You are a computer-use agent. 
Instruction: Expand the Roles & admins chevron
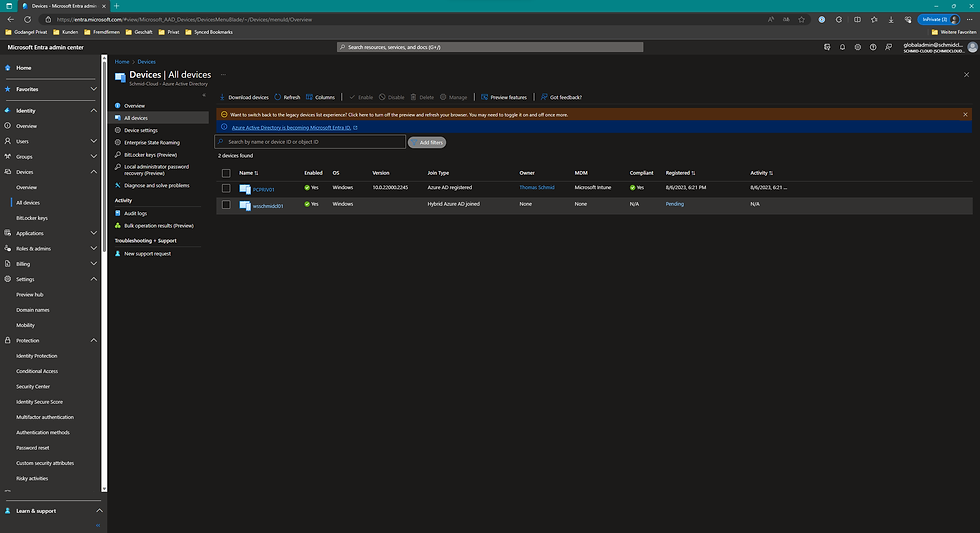tap(94, 249)
